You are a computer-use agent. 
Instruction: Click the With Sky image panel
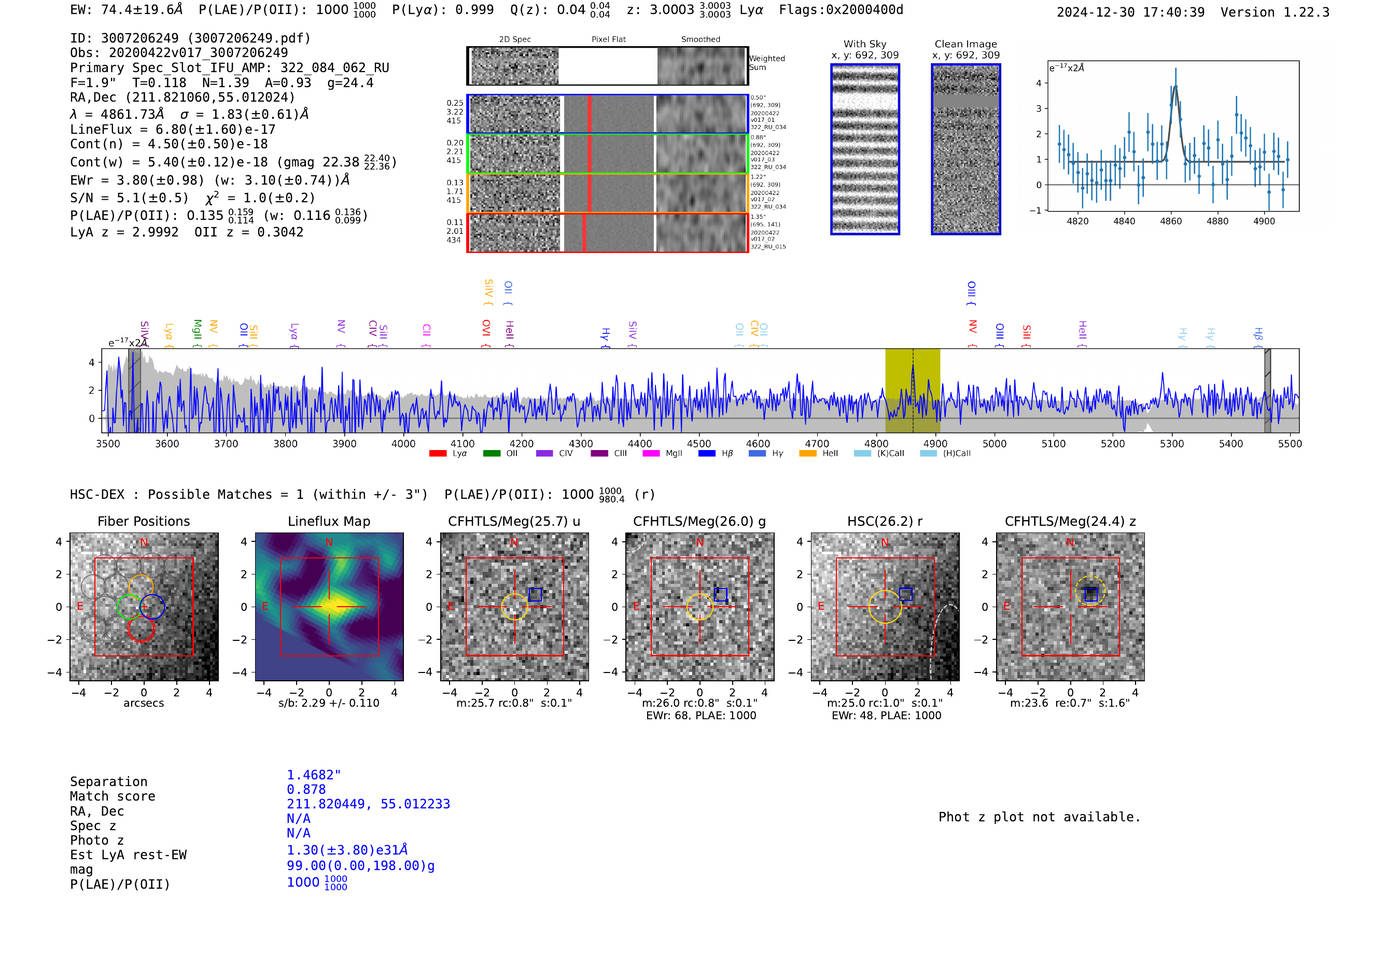coord(865,149)
